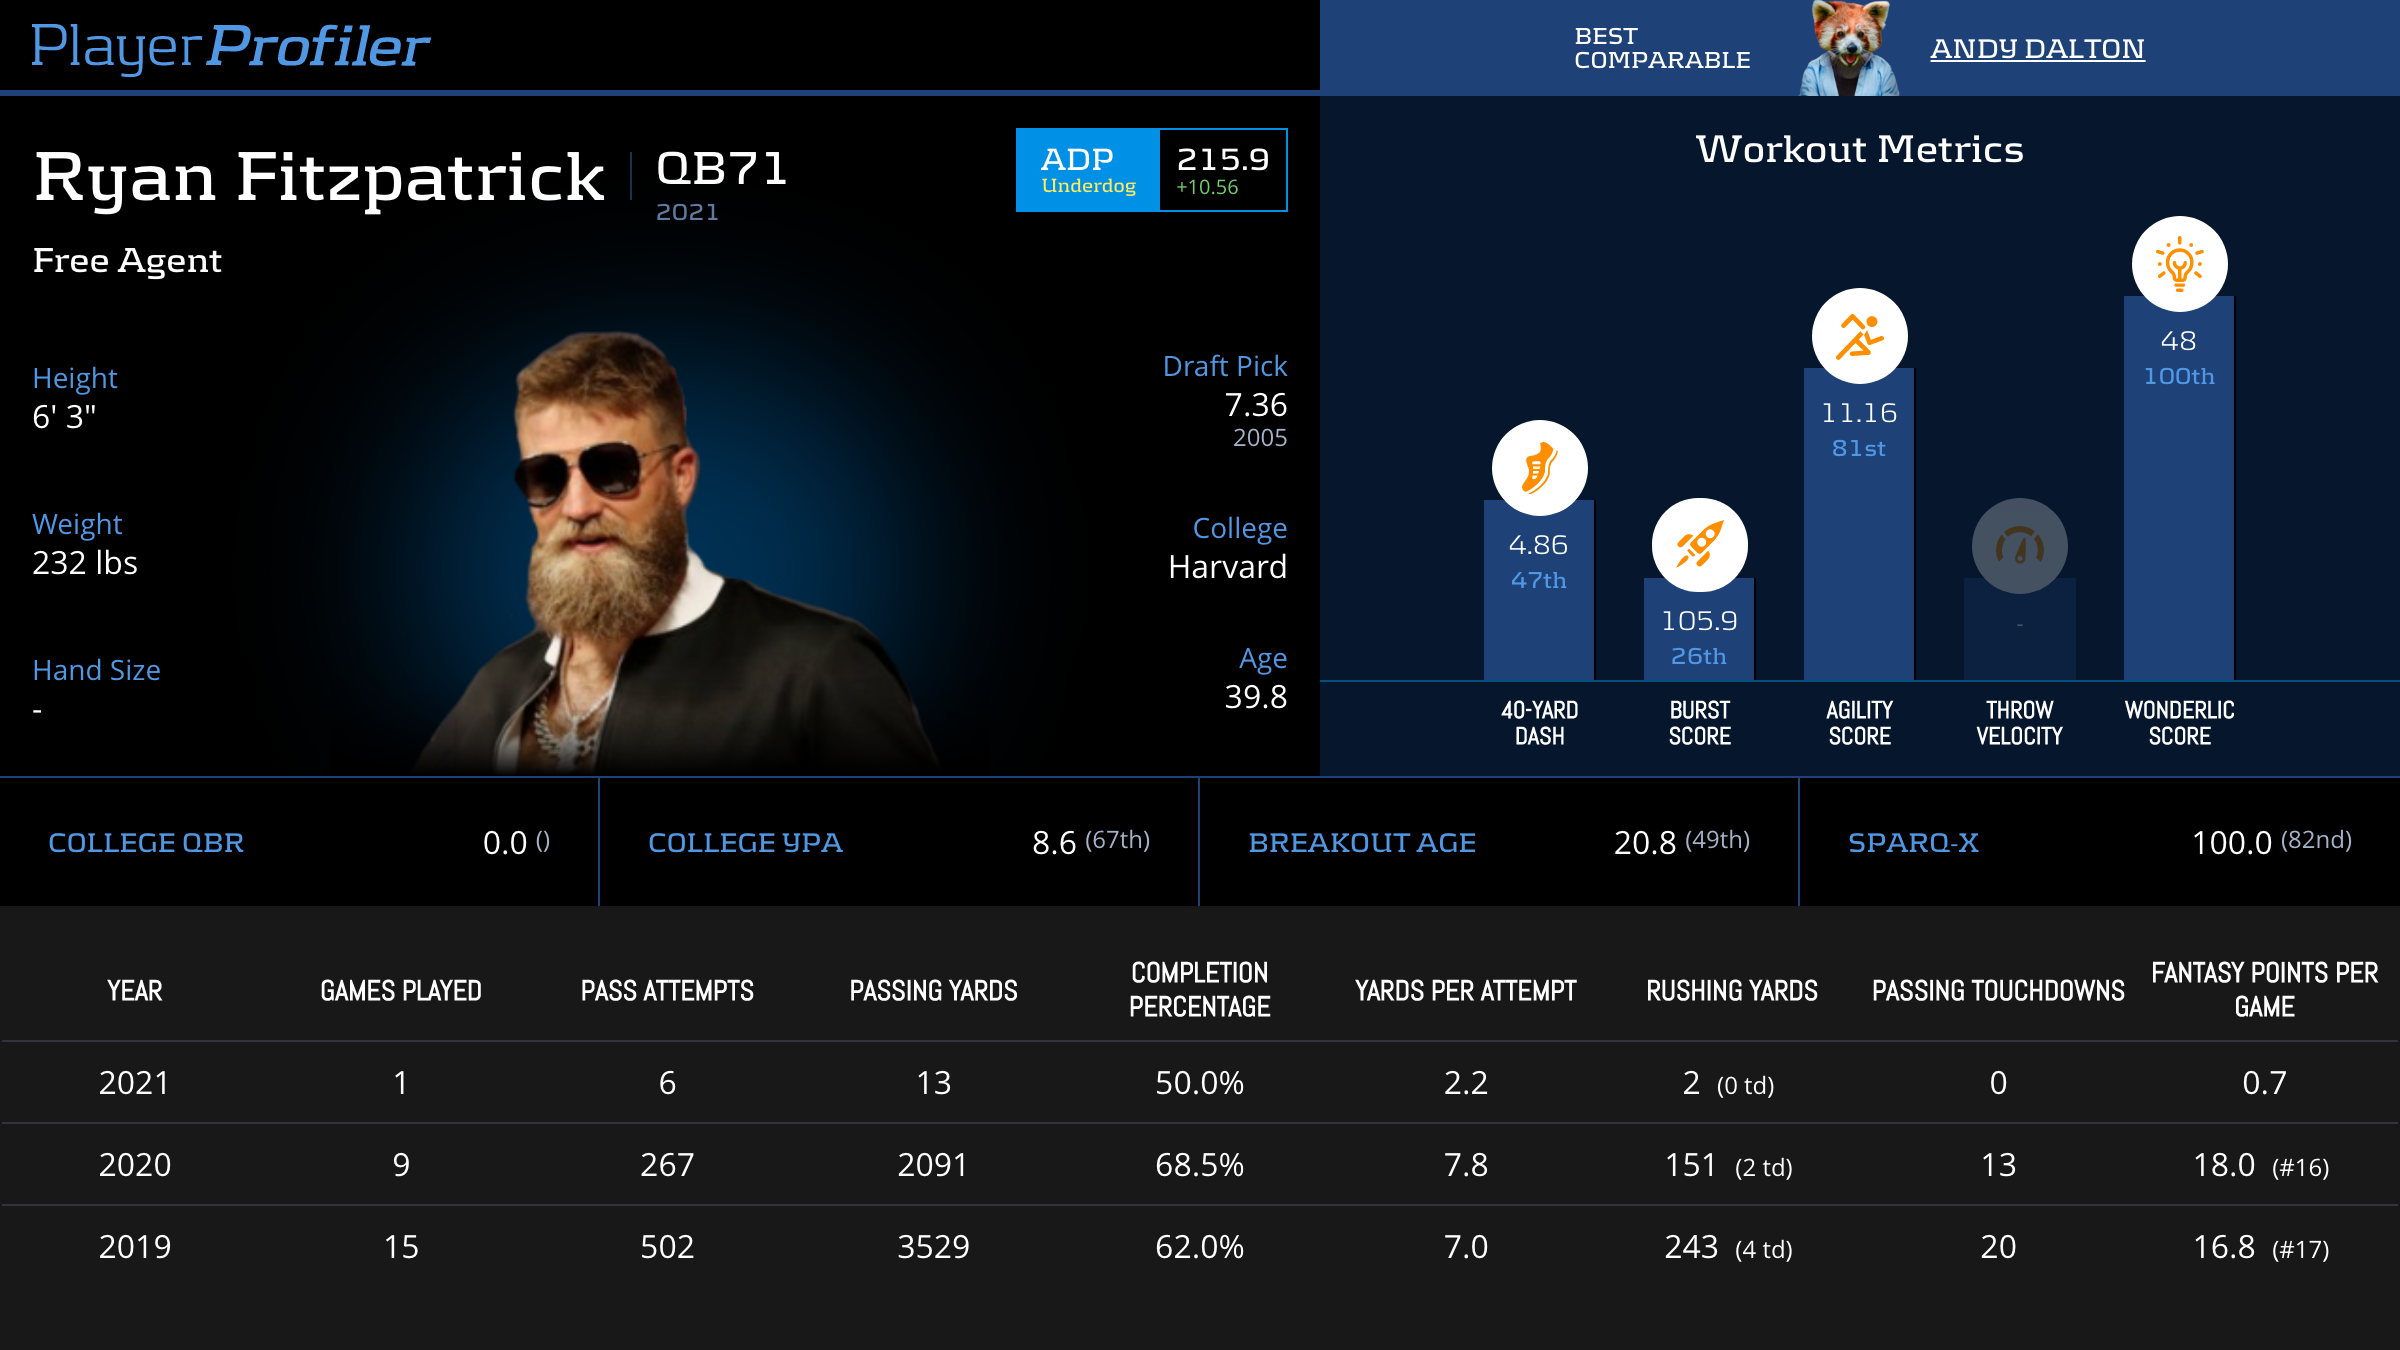Click the Wonderlic score lightbulb icon
This screenshot has height=1350, width=2400.
coord(2179,264)
